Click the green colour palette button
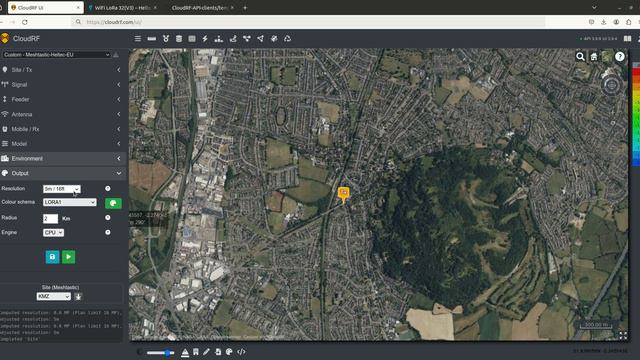 click(x=113, y=203)
